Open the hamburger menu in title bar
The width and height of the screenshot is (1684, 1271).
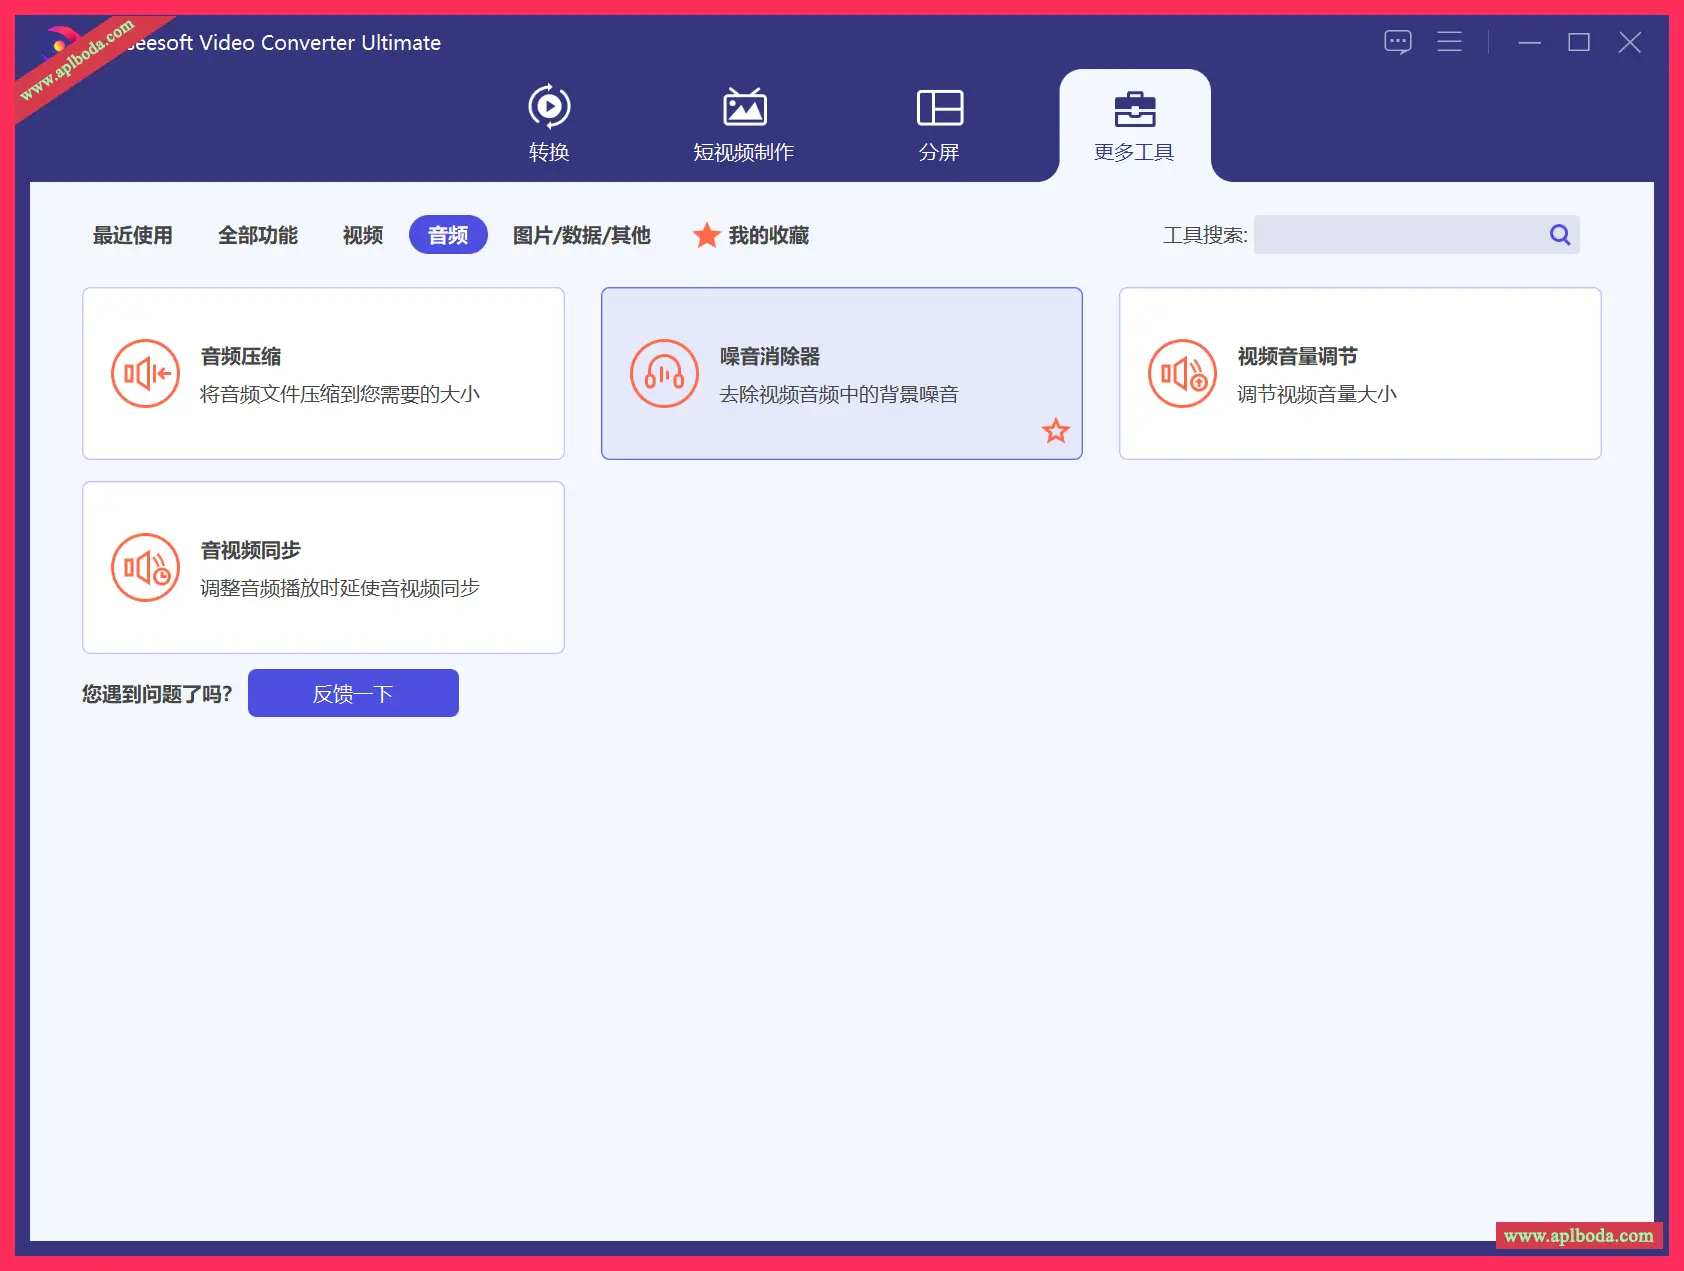[1449, 42]
